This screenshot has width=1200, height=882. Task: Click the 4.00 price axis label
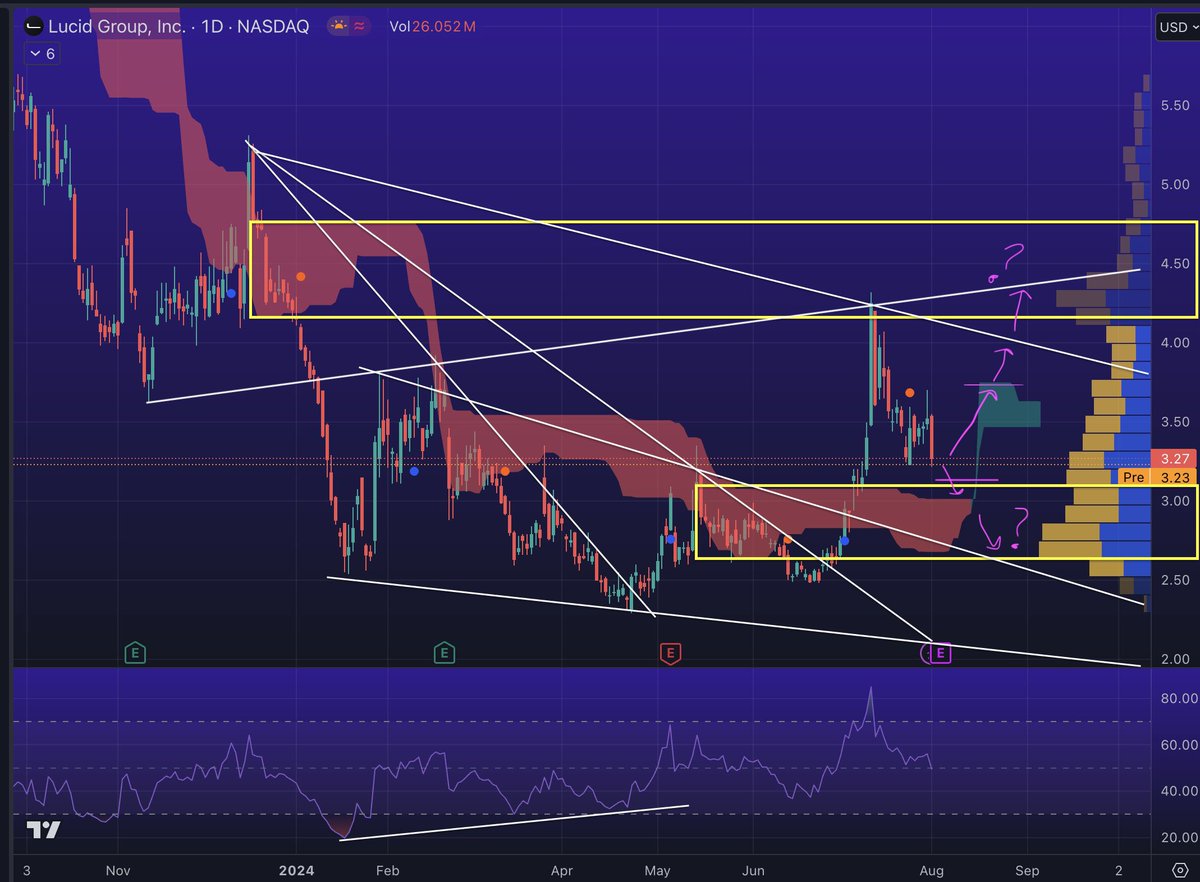(1175, 343)
